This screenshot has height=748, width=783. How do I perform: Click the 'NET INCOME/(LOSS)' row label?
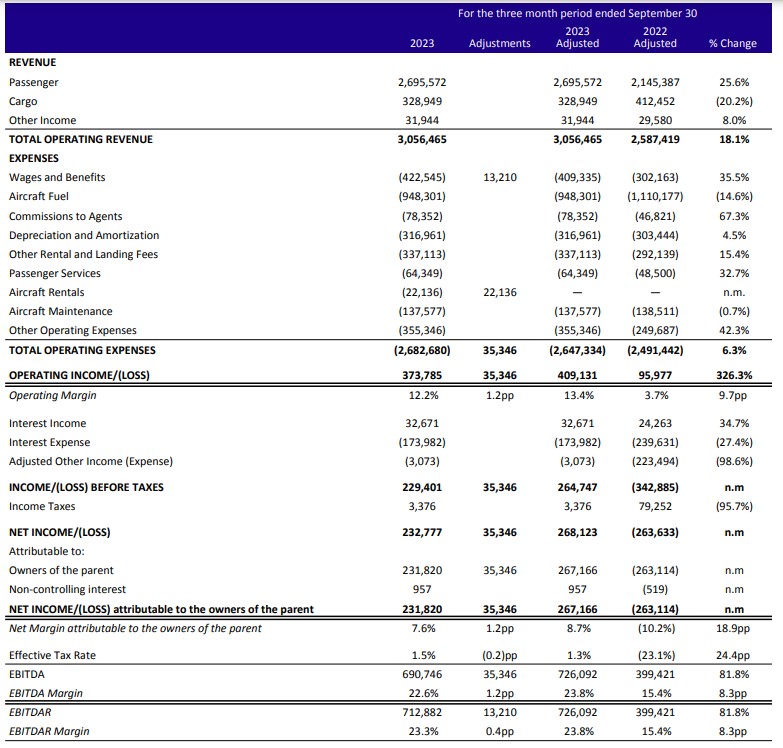click(x=59, y=532)
